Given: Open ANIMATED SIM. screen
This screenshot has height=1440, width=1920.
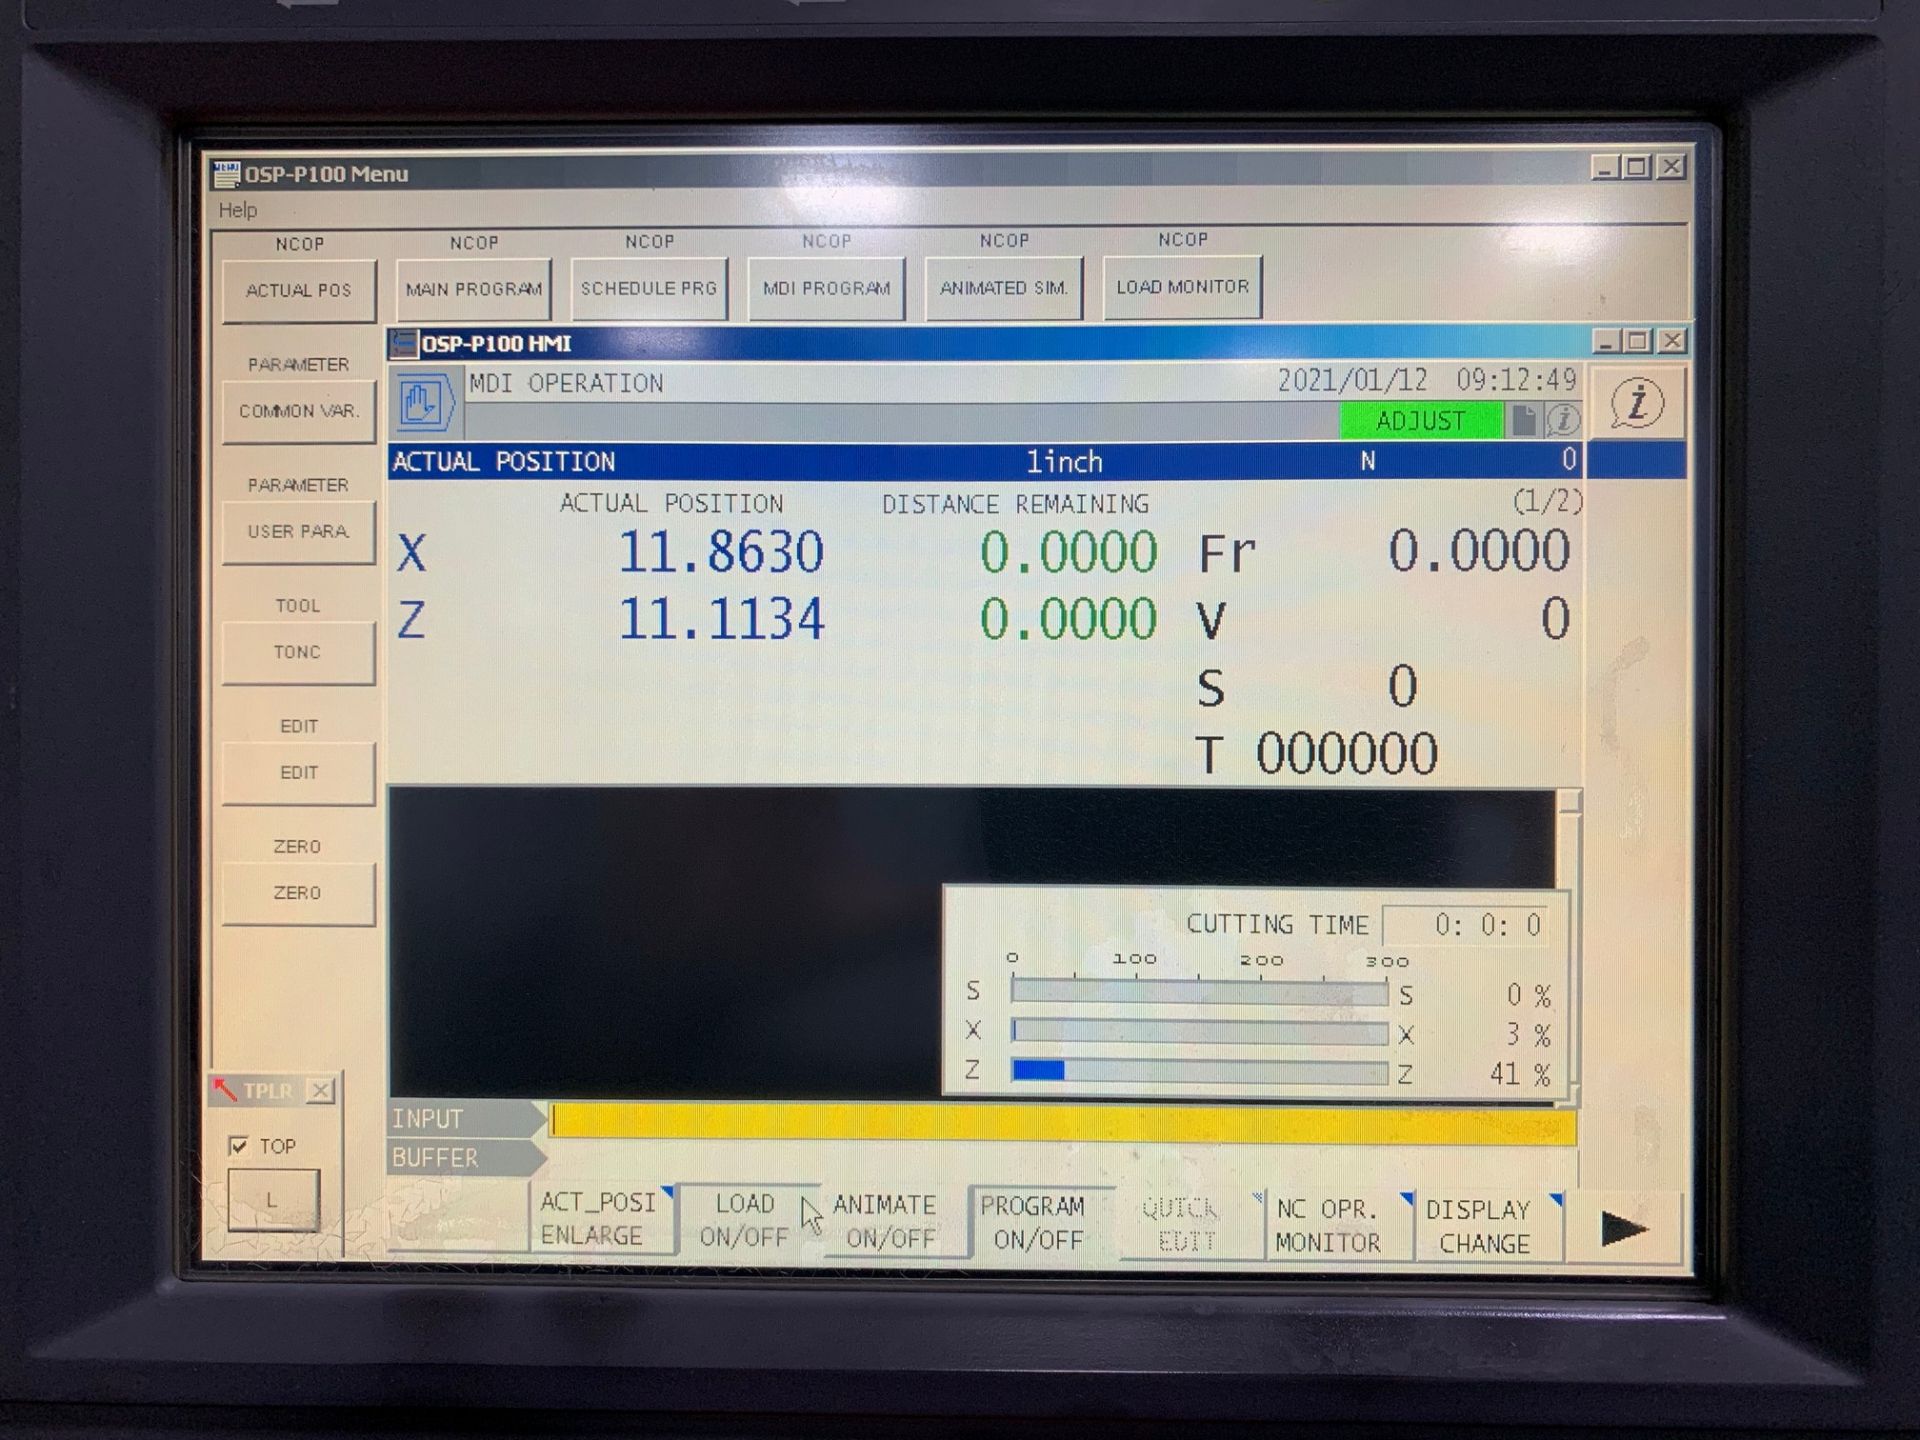Looking at the screenshot, I should point(1003,287).
